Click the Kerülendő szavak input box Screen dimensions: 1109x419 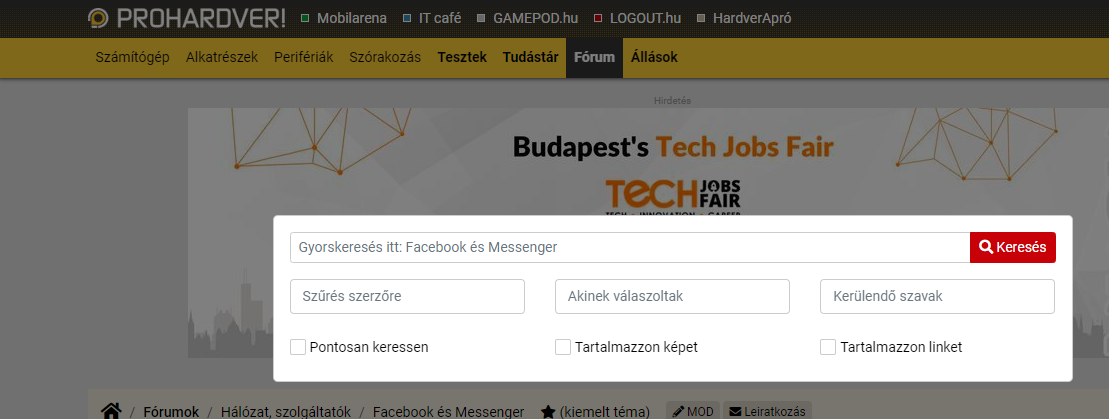(937, 297)
